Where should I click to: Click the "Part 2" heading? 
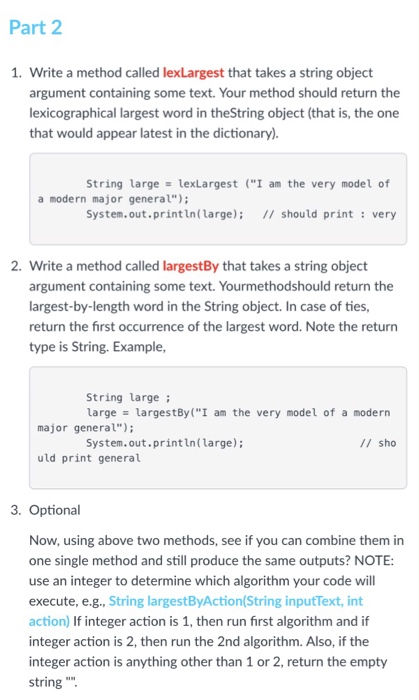[x=35, y=28]
